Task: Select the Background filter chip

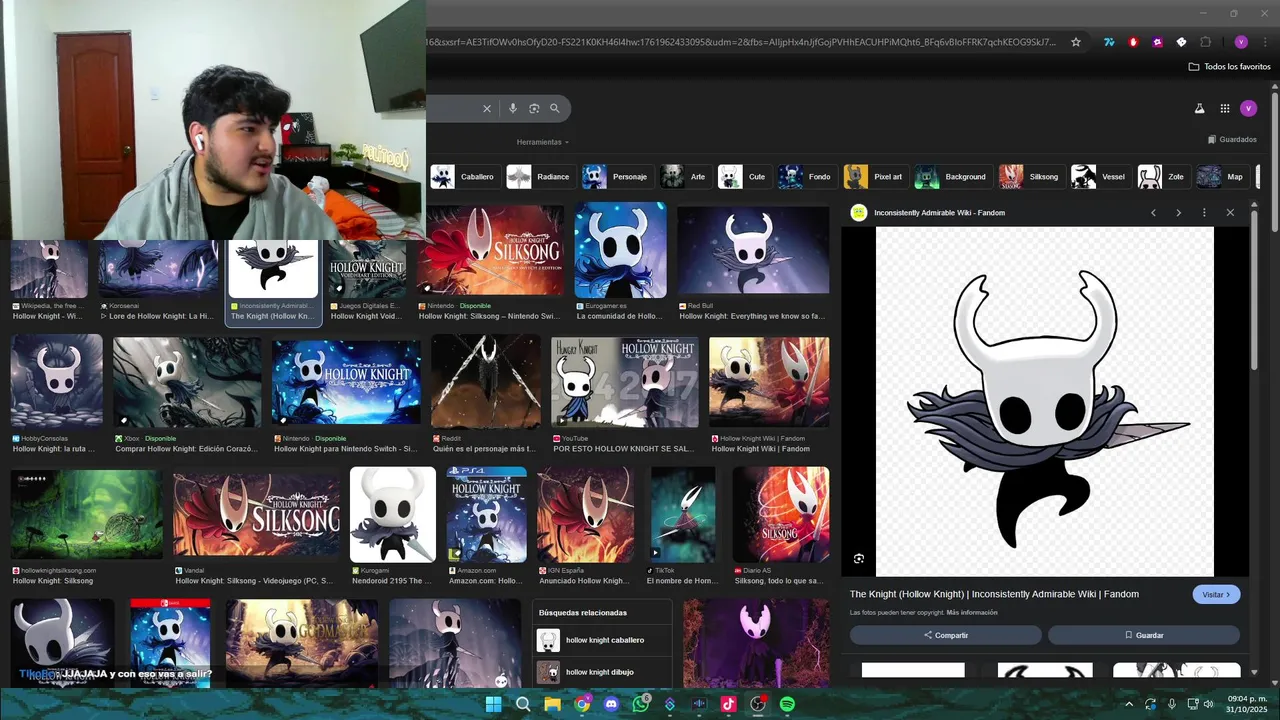Action: (x=952, y=177)
